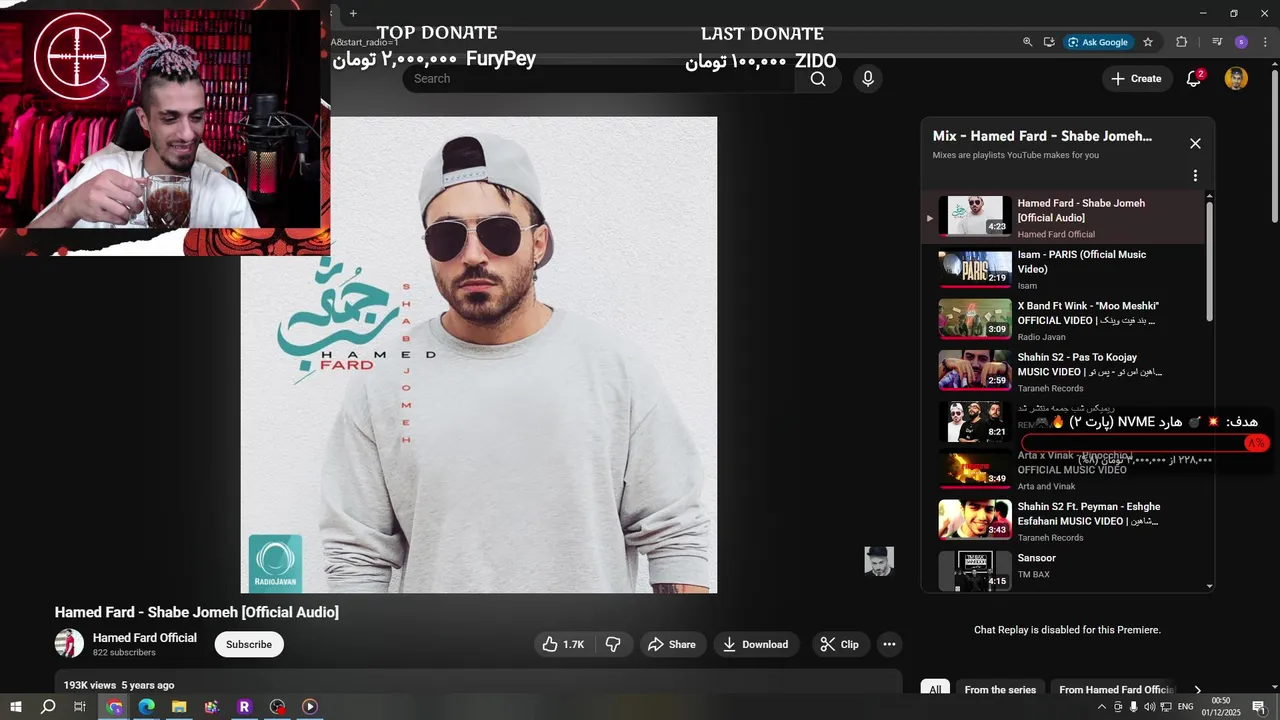Like the video with thumbs up
The height and width of the screenshot is (720, 1280).
click(562, 645)
